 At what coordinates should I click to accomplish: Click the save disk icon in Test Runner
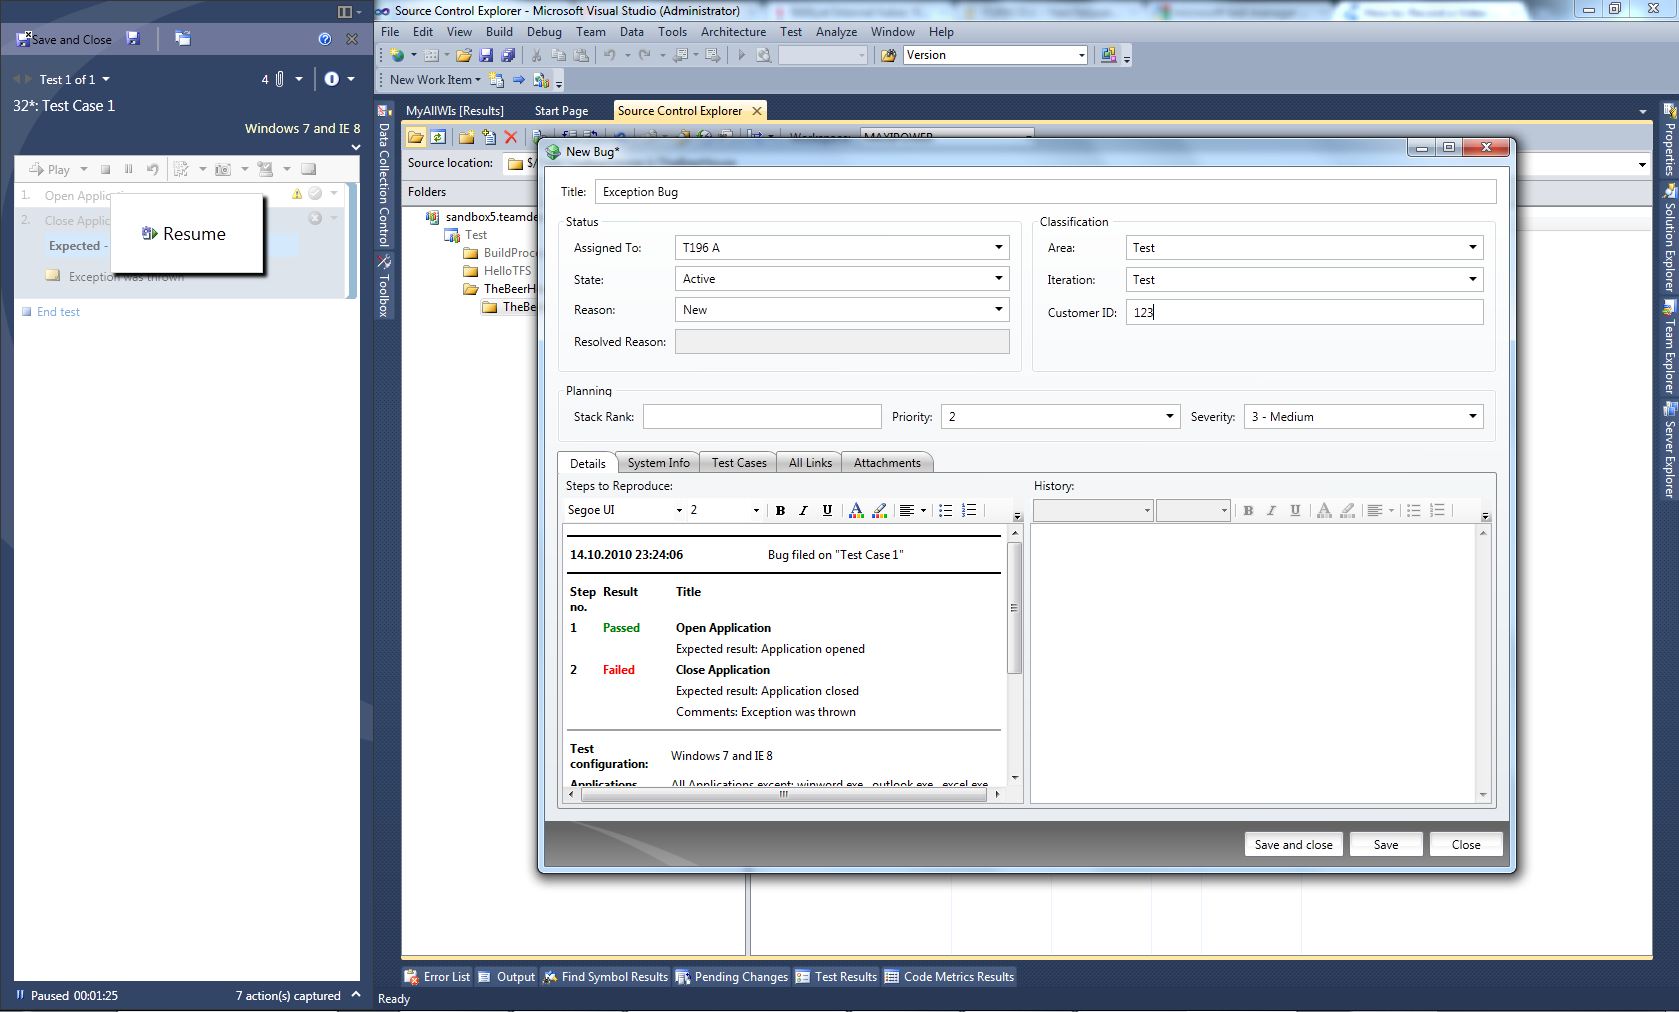point(133,38)
